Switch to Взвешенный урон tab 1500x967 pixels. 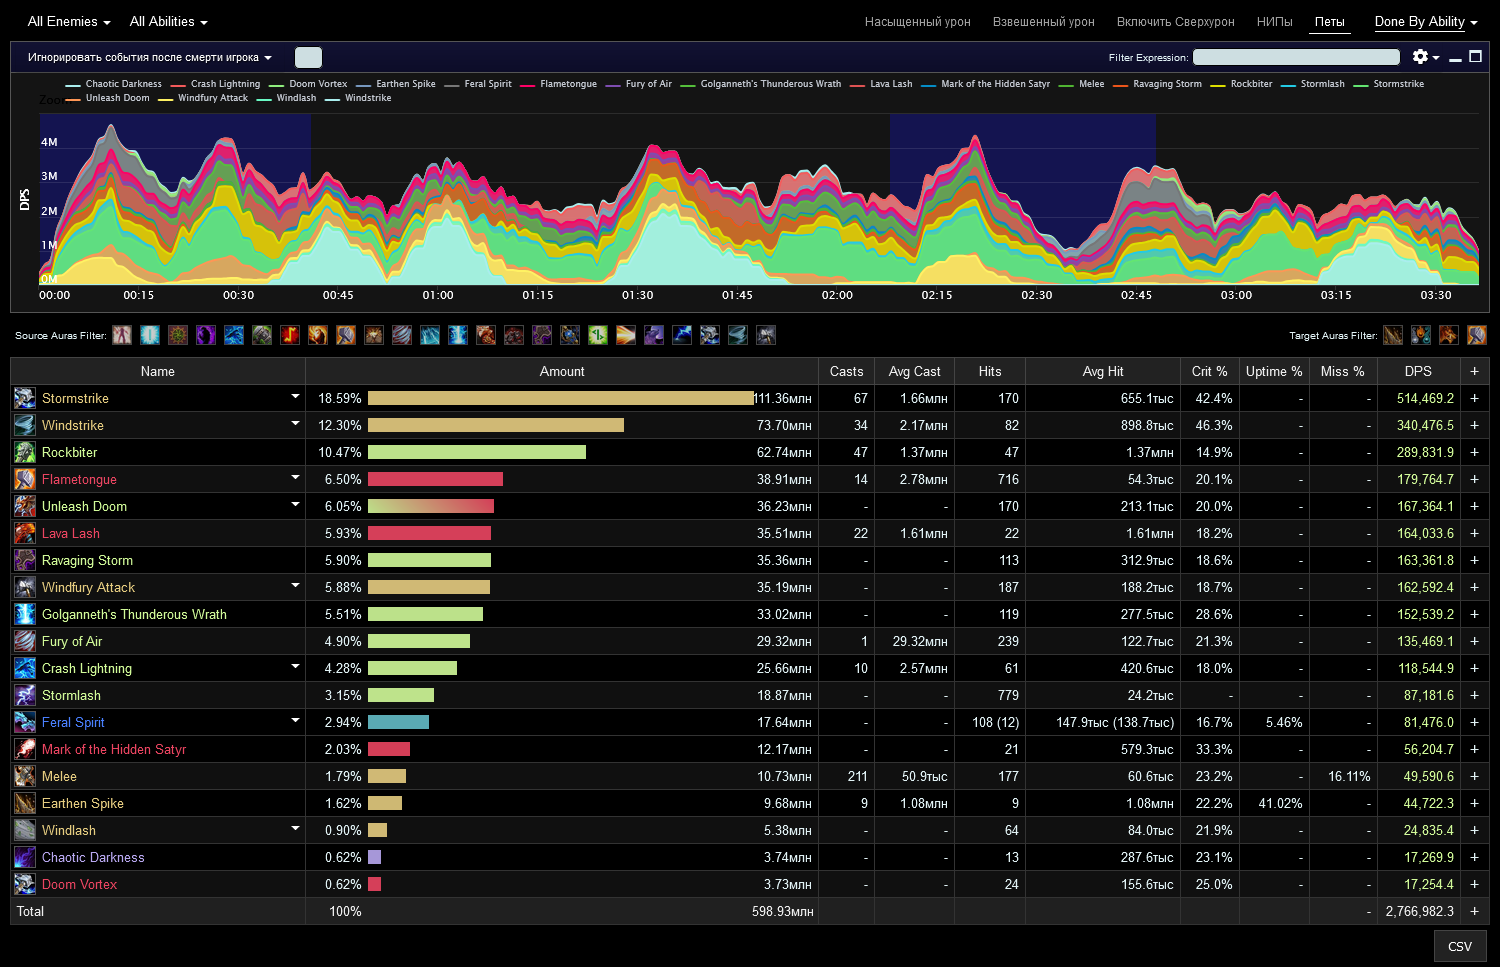1043,22
